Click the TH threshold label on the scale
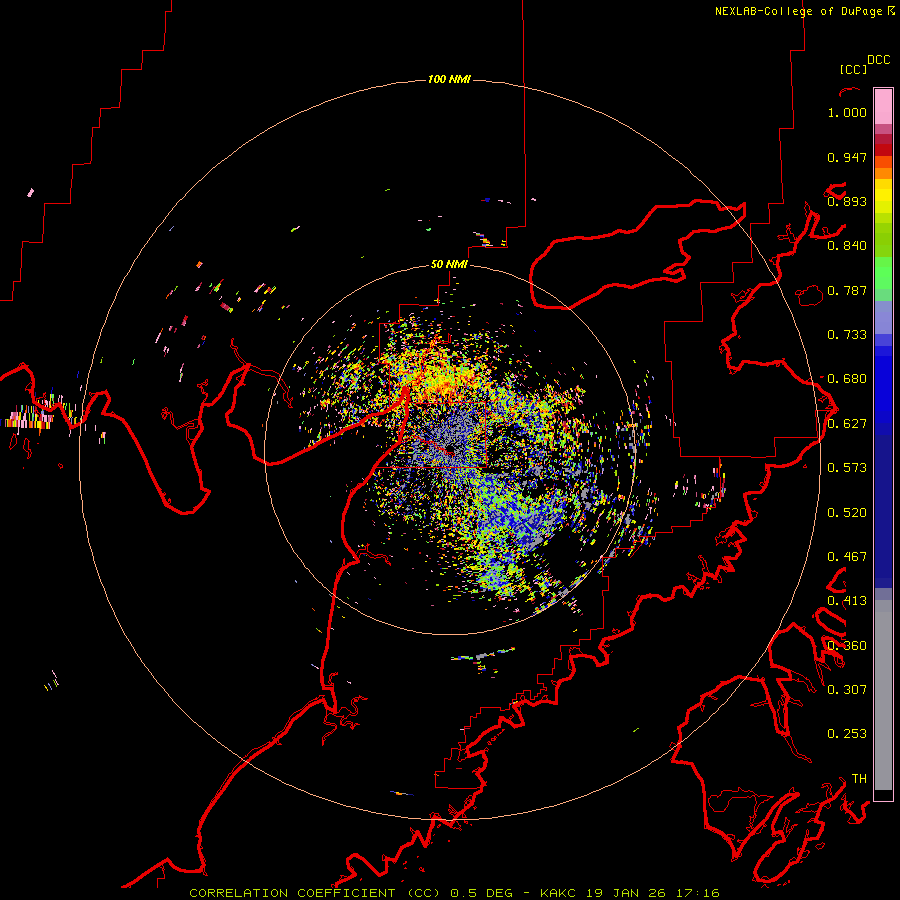900x900 pixels. tap(859, 779)
